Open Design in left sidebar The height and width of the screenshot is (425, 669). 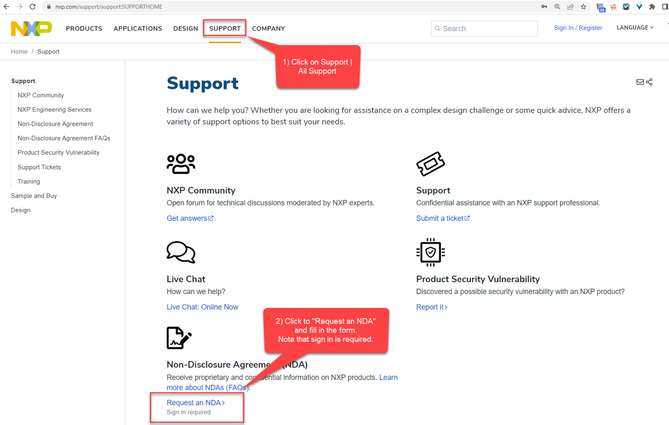[x=20, y=210]
